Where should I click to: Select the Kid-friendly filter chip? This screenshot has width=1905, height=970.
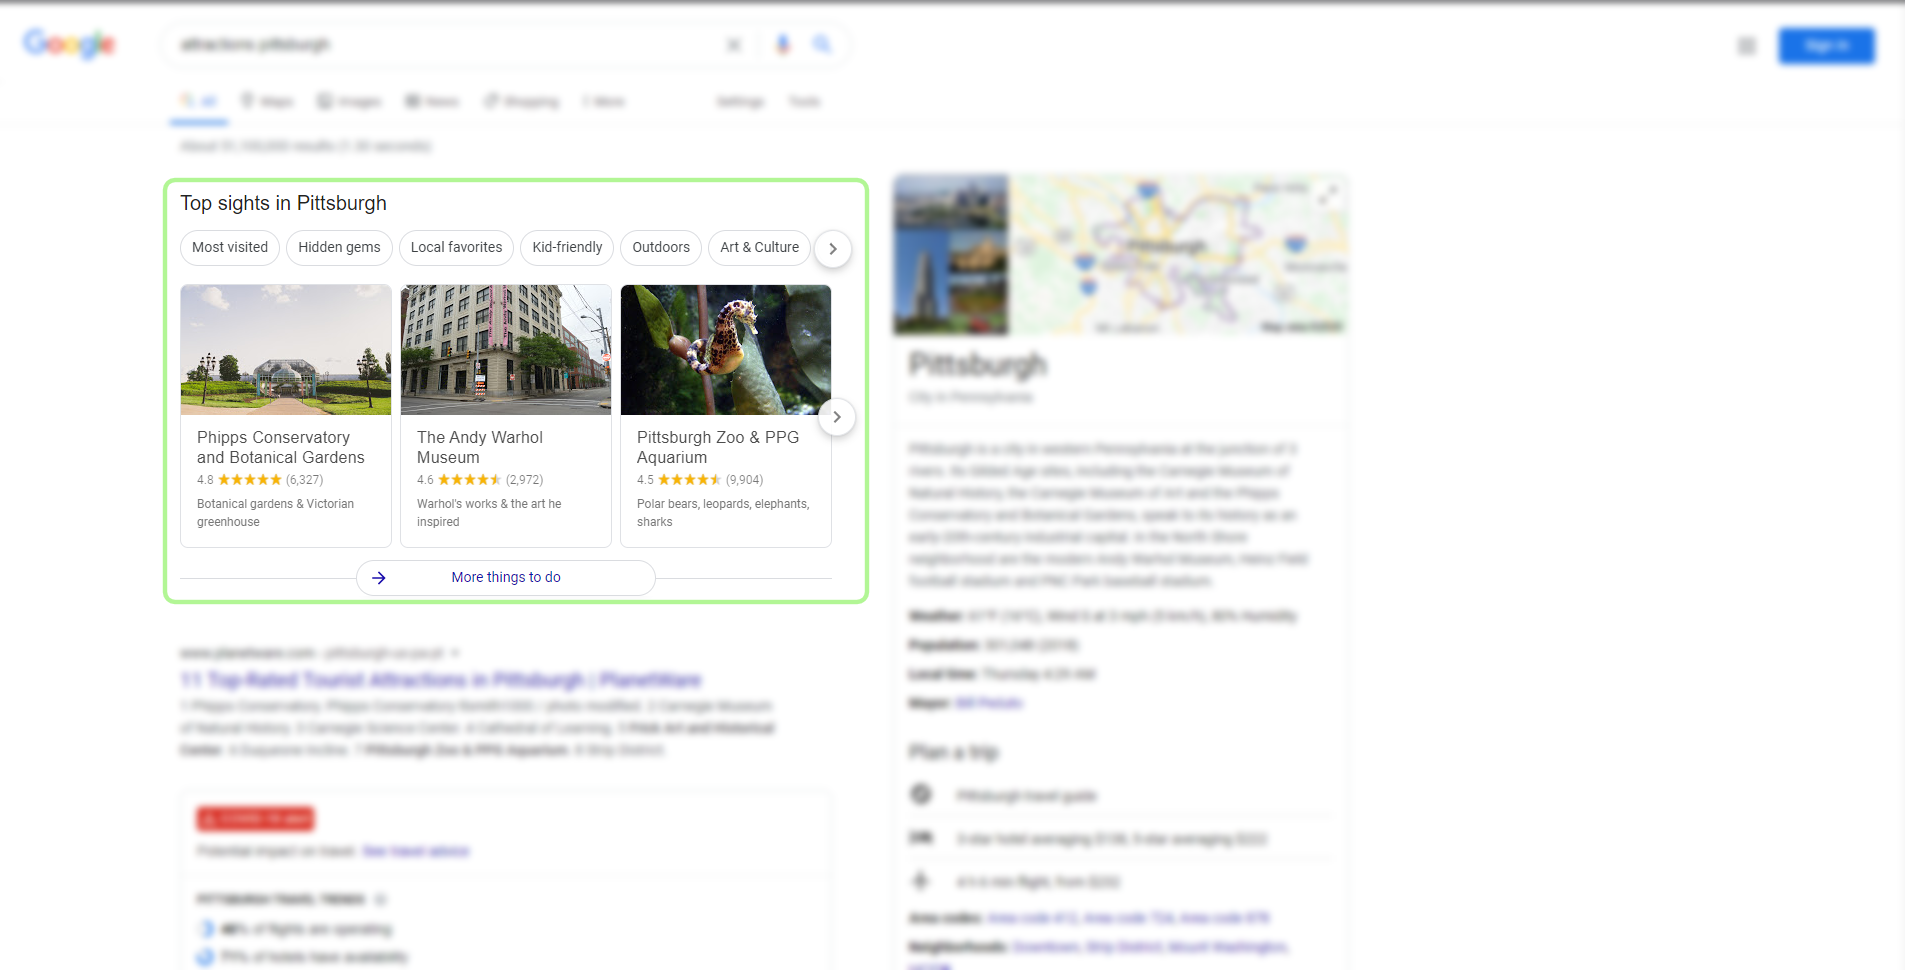point(567,248)
